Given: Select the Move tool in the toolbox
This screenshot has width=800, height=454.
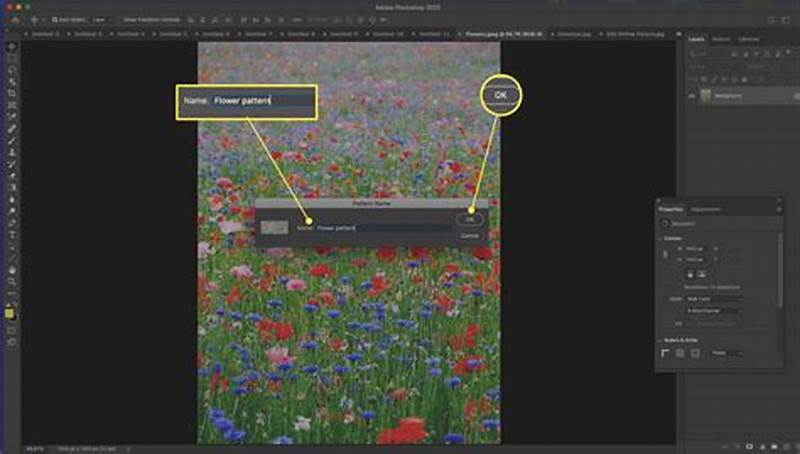Looking at the screenshot, I should [12, 47].
